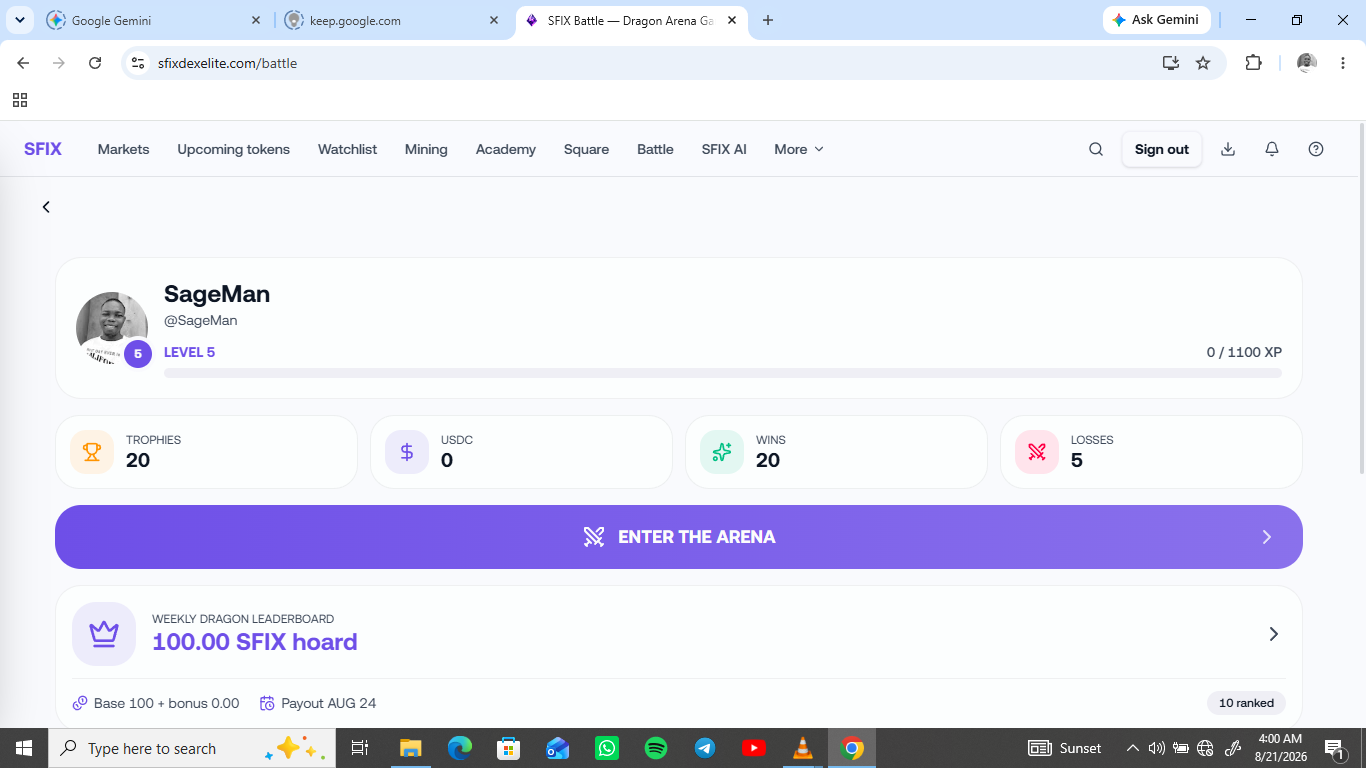Open the Windows notification center icon
This screenshot has height=768, width=1366.
point(1335,748)
